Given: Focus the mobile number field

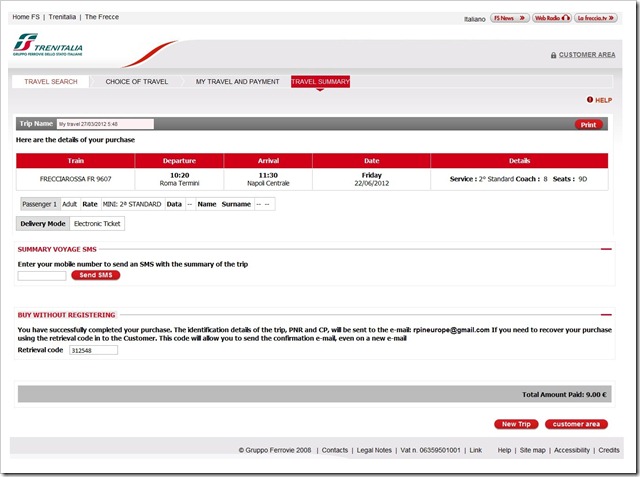Looking at the screenshot, I should click(42, 276).
